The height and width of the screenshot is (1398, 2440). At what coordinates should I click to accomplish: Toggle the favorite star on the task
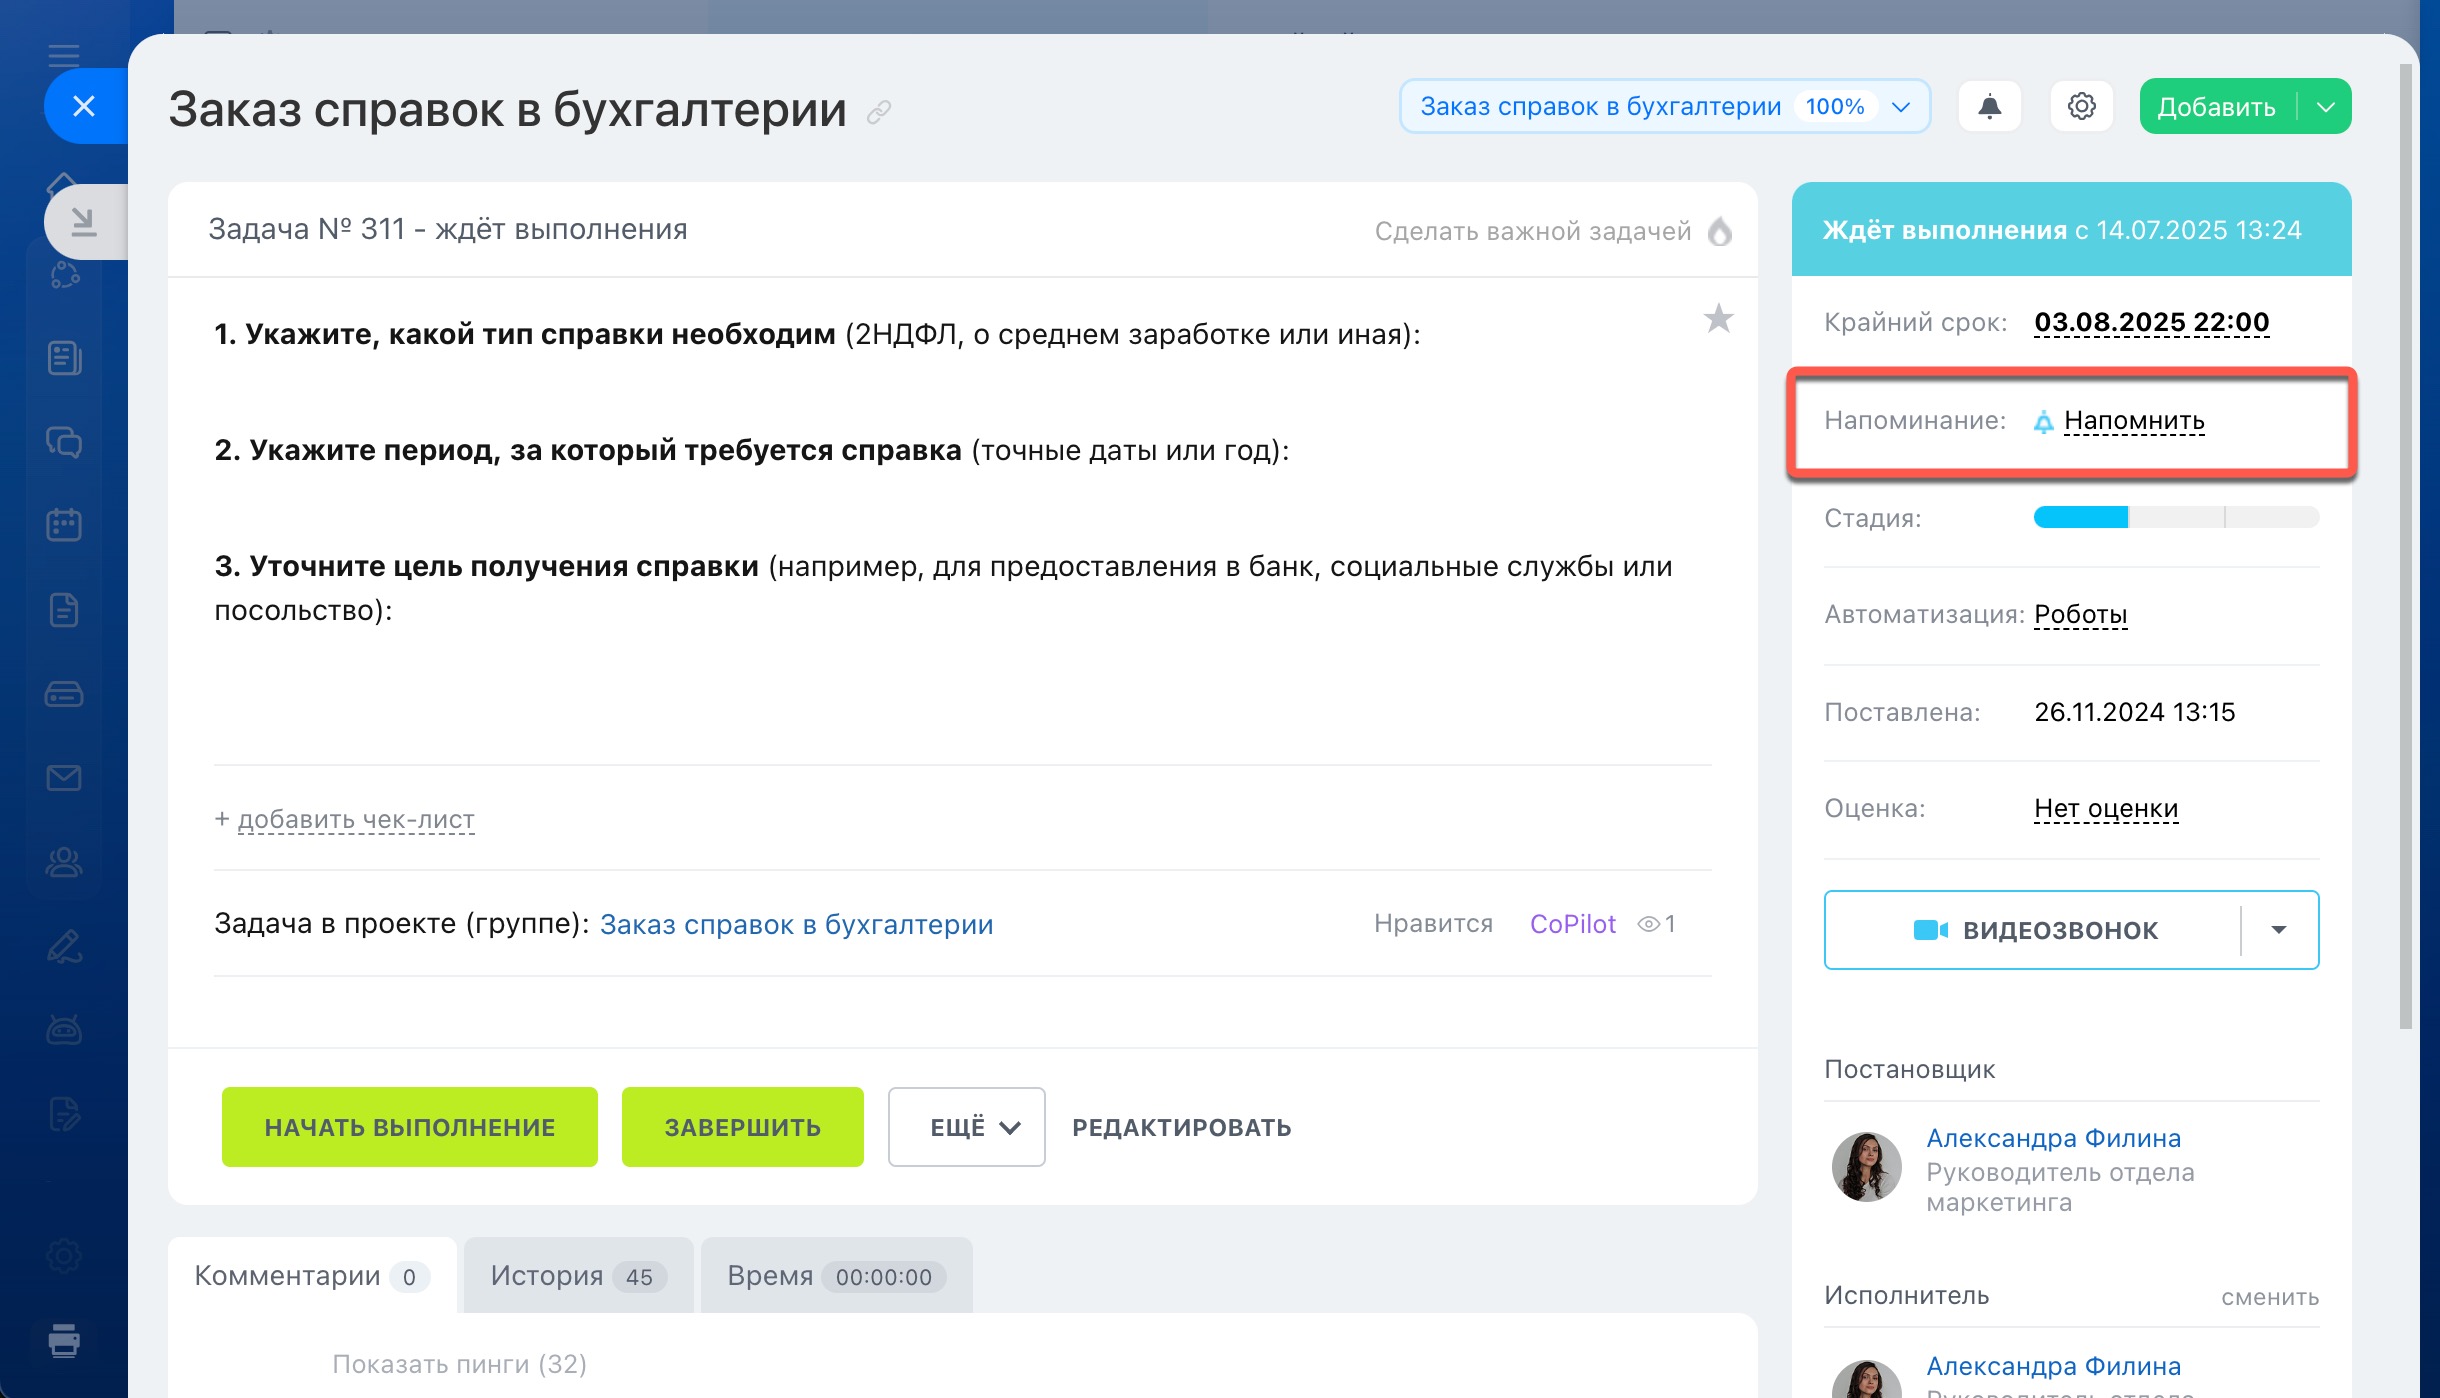[1719, 319]
